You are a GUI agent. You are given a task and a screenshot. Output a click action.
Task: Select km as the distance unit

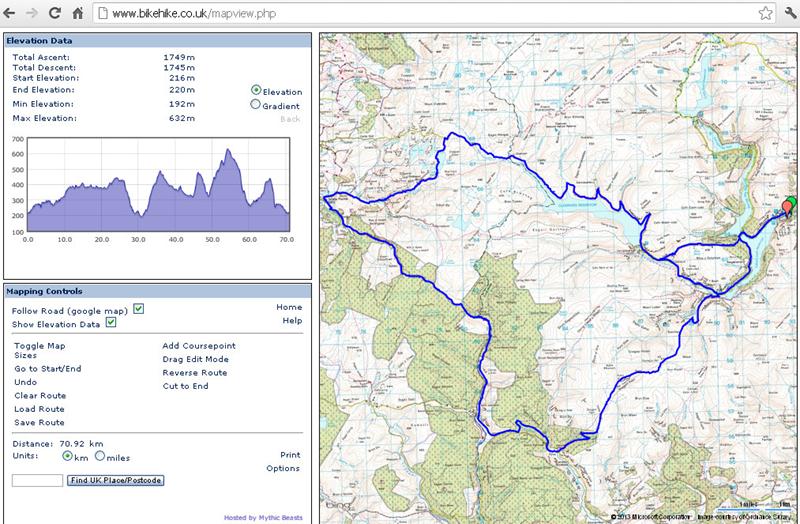68,456
